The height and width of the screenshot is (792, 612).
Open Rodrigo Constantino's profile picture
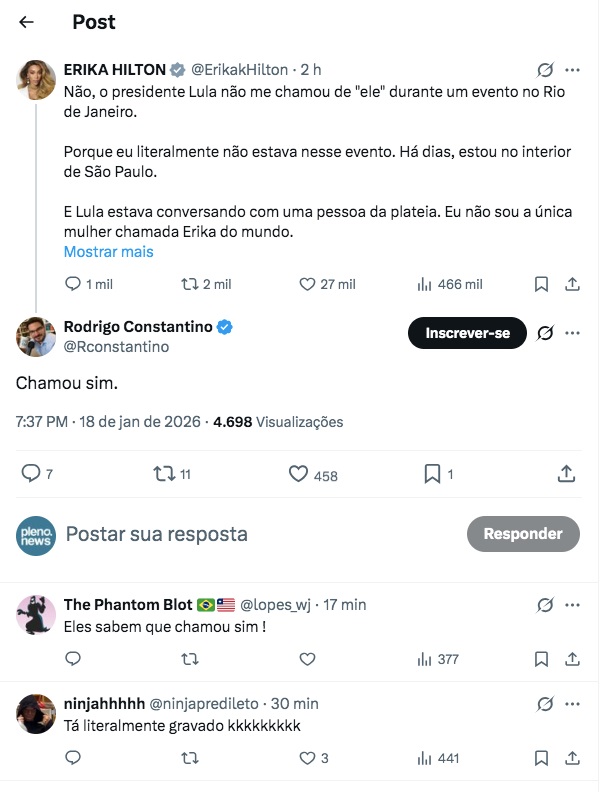tap(36, 337)
